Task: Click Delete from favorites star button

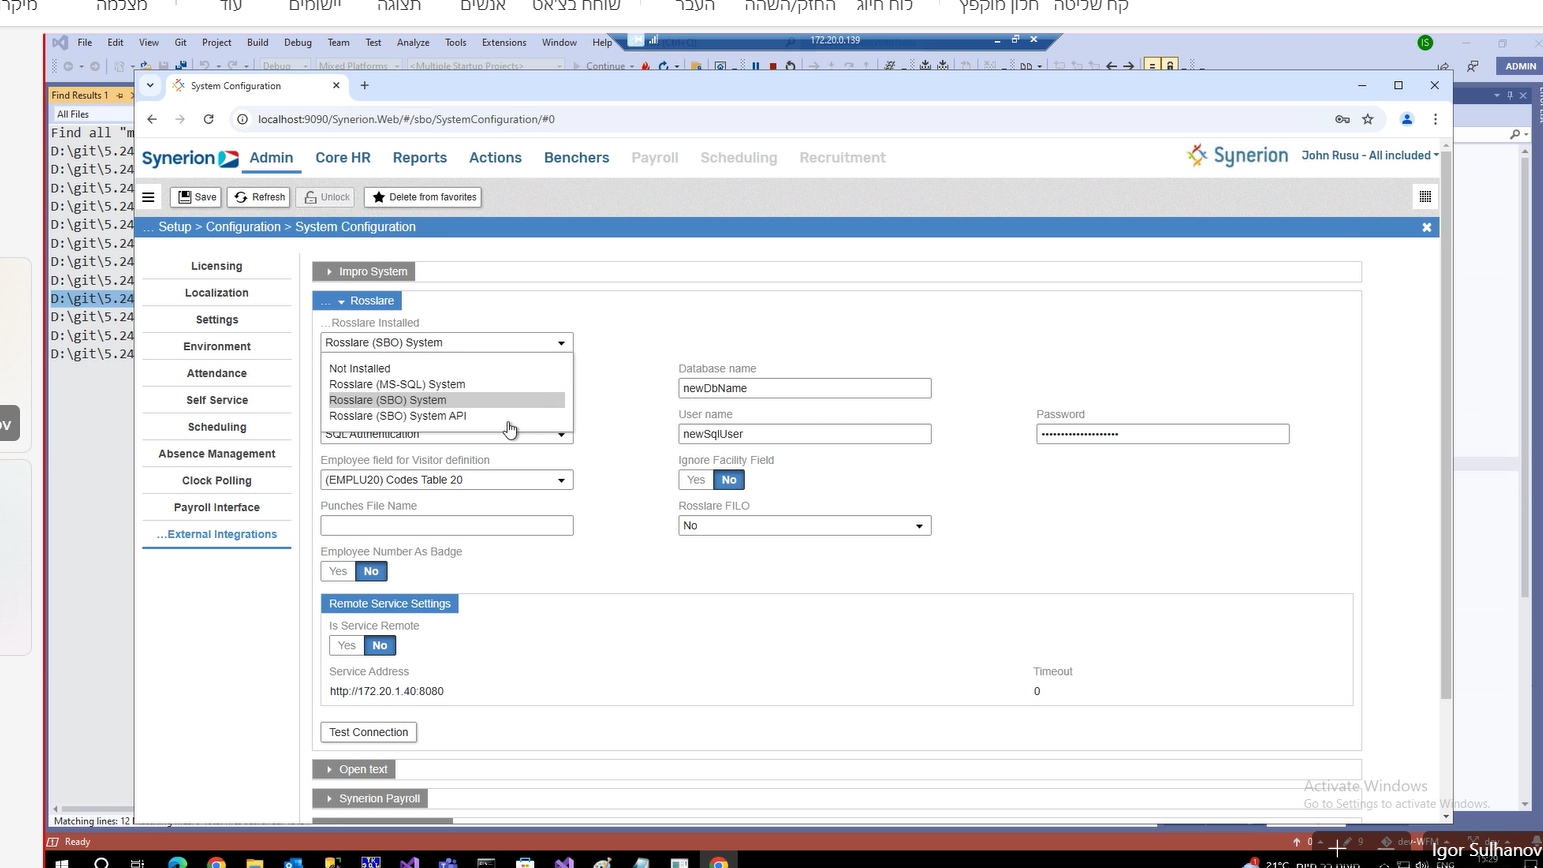Action: point(423,197)
